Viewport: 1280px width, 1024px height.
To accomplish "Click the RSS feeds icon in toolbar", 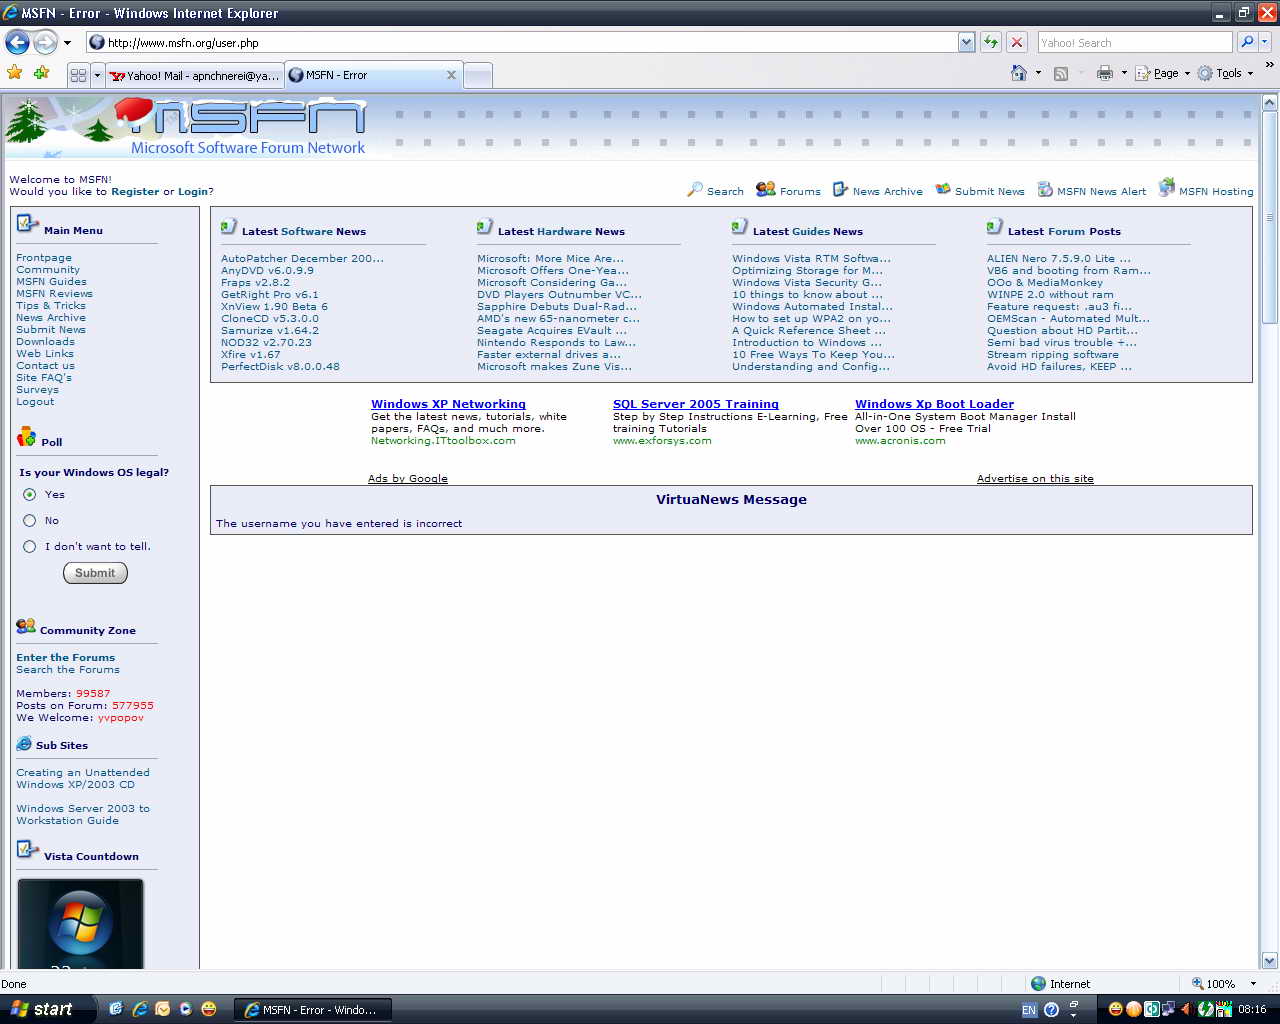I will click(x=1061, y=73).
